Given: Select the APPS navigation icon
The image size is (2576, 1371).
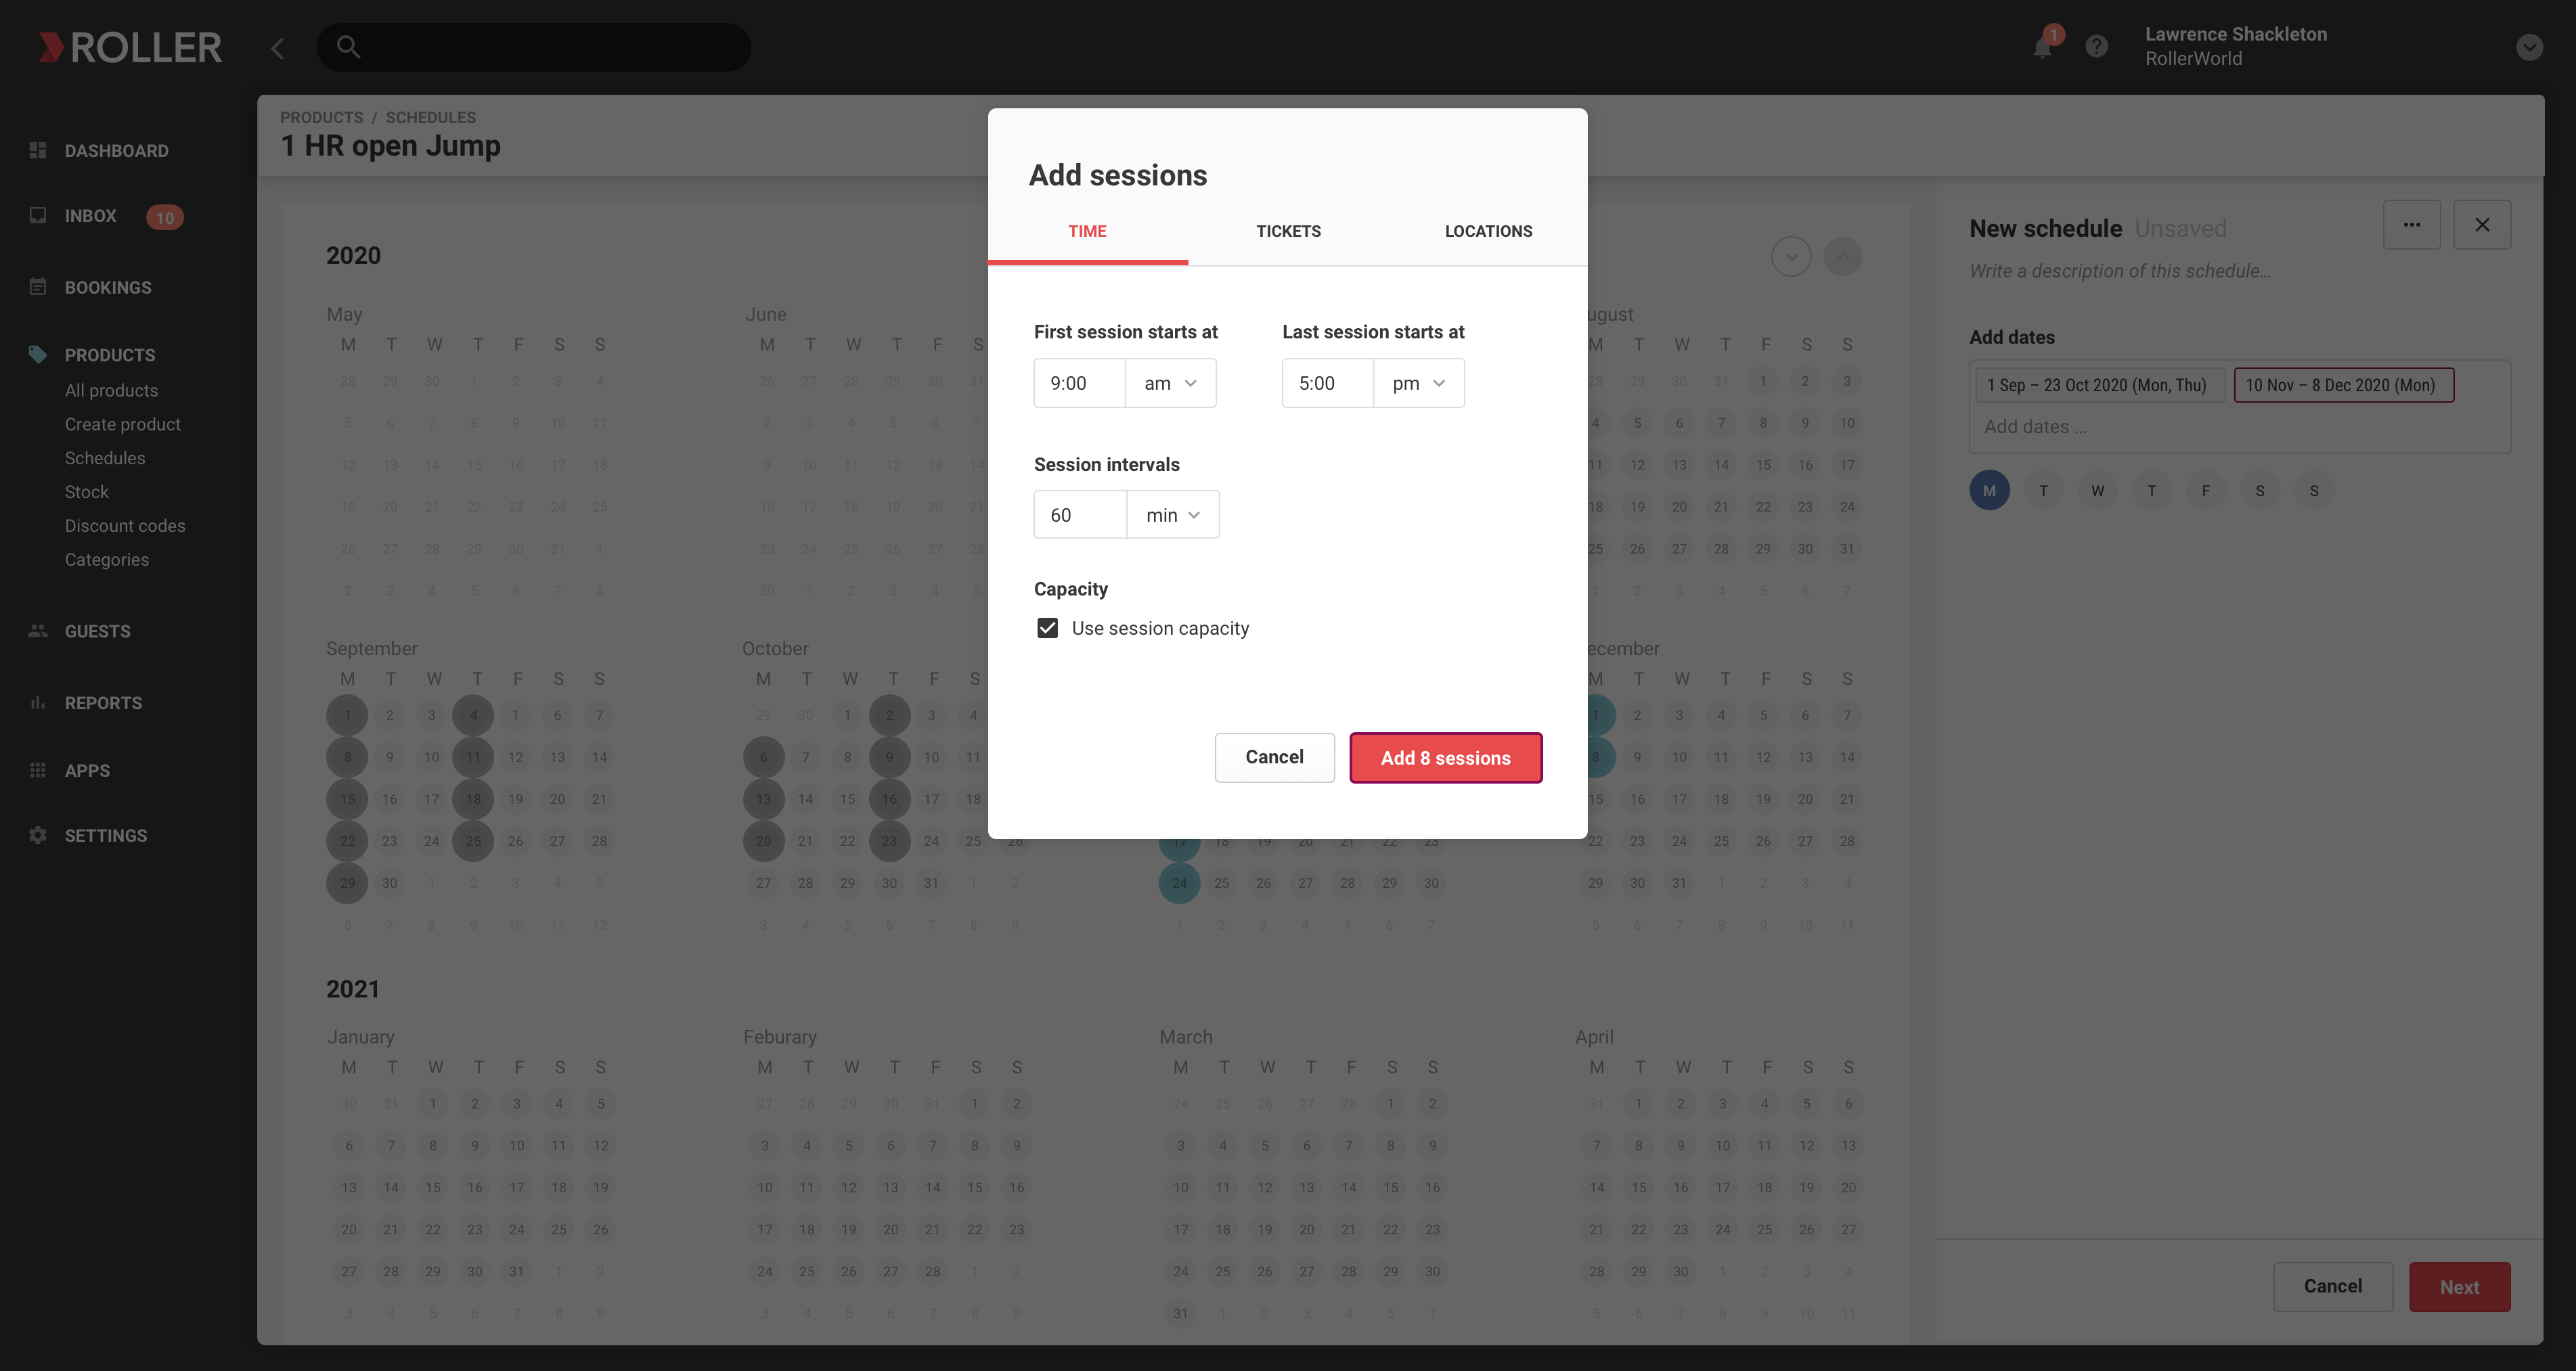Looking at the screenshot, I should pyautogui.click(x=37, y=768).
